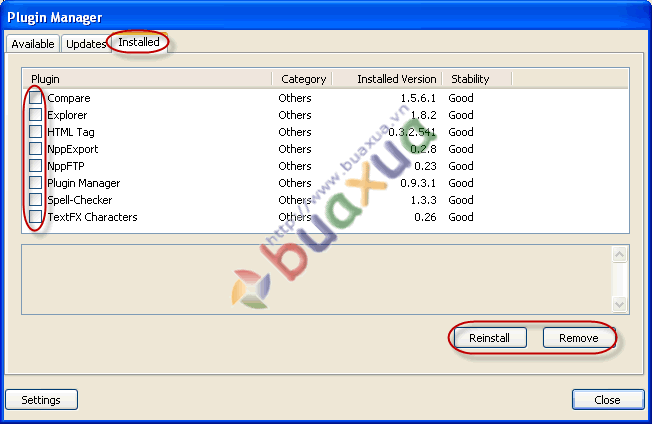Open the Updates tab

[x=86, y=44]
